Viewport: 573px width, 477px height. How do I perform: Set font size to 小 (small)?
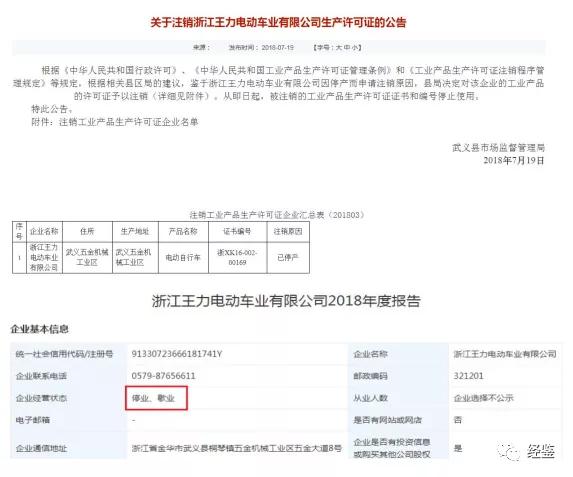pyautogui.click(x=354, y=48)
